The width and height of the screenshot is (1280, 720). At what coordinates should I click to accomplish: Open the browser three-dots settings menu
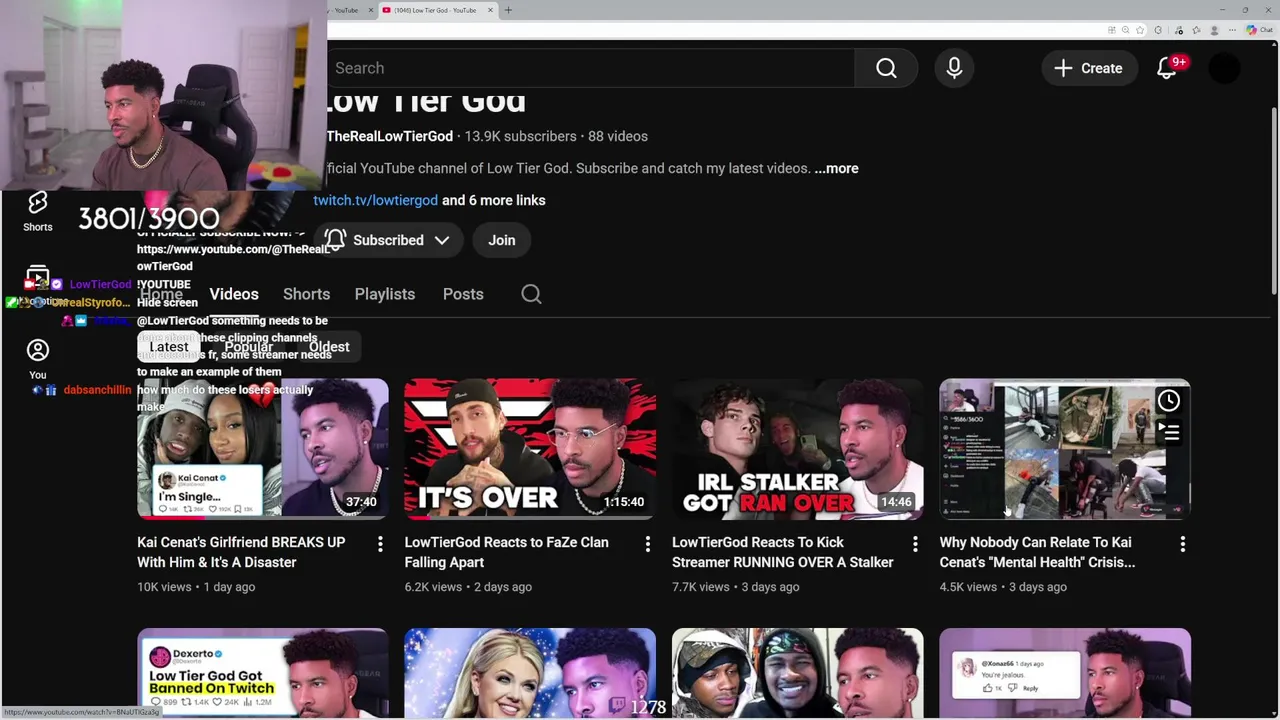tap(1232, 30)
